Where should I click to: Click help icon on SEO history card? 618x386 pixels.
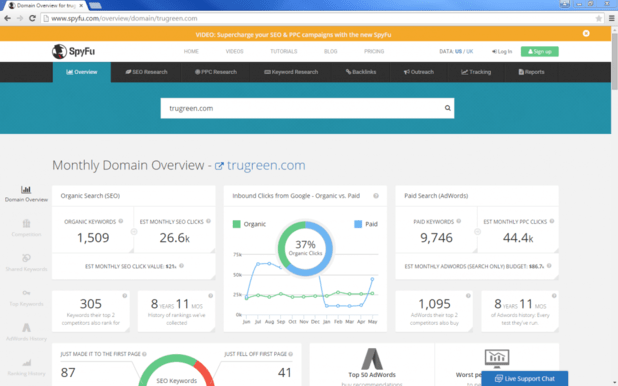(x=210, y=296)
